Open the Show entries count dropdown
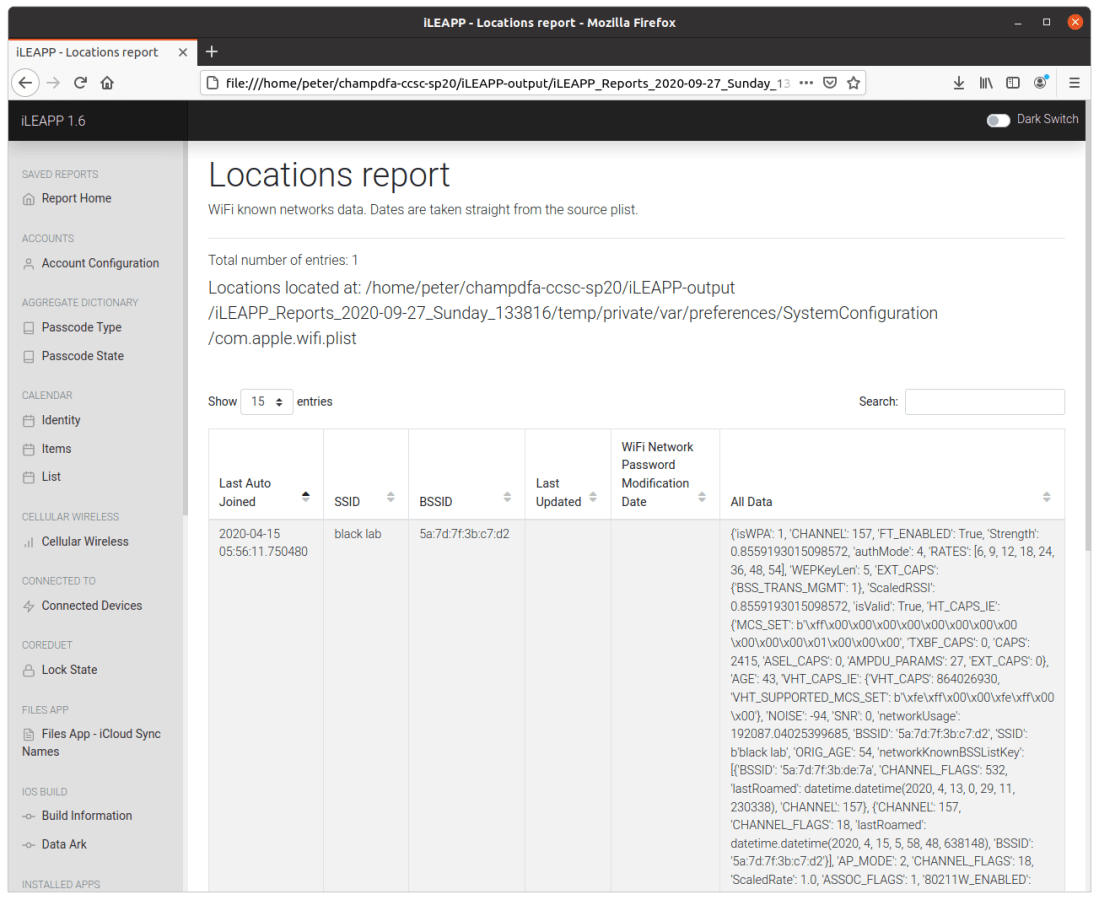Screen dimensions: 1099x900 click(266, 402)
